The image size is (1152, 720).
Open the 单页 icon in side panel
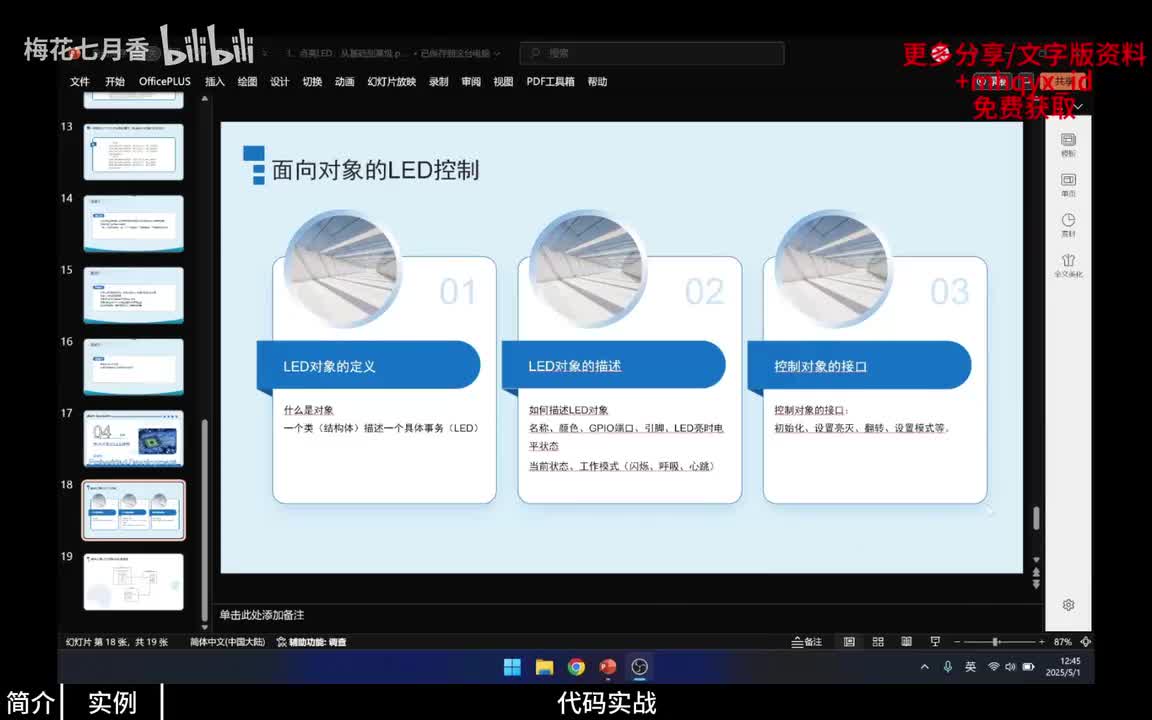pyautogui.click(x=1068, y=184)
